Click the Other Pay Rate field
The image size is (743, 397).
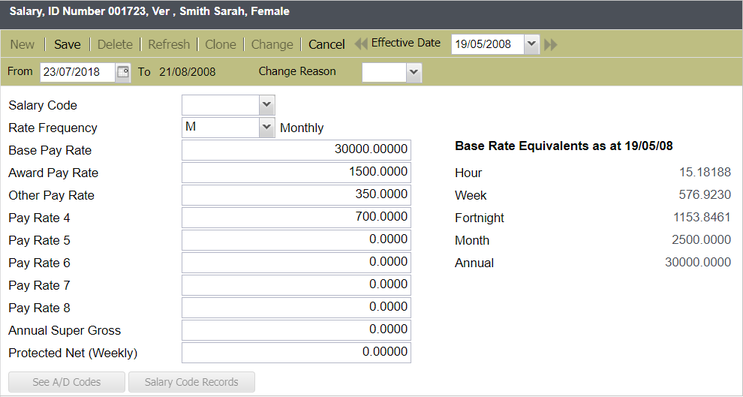pyautogui.click(x=296, y=195)
